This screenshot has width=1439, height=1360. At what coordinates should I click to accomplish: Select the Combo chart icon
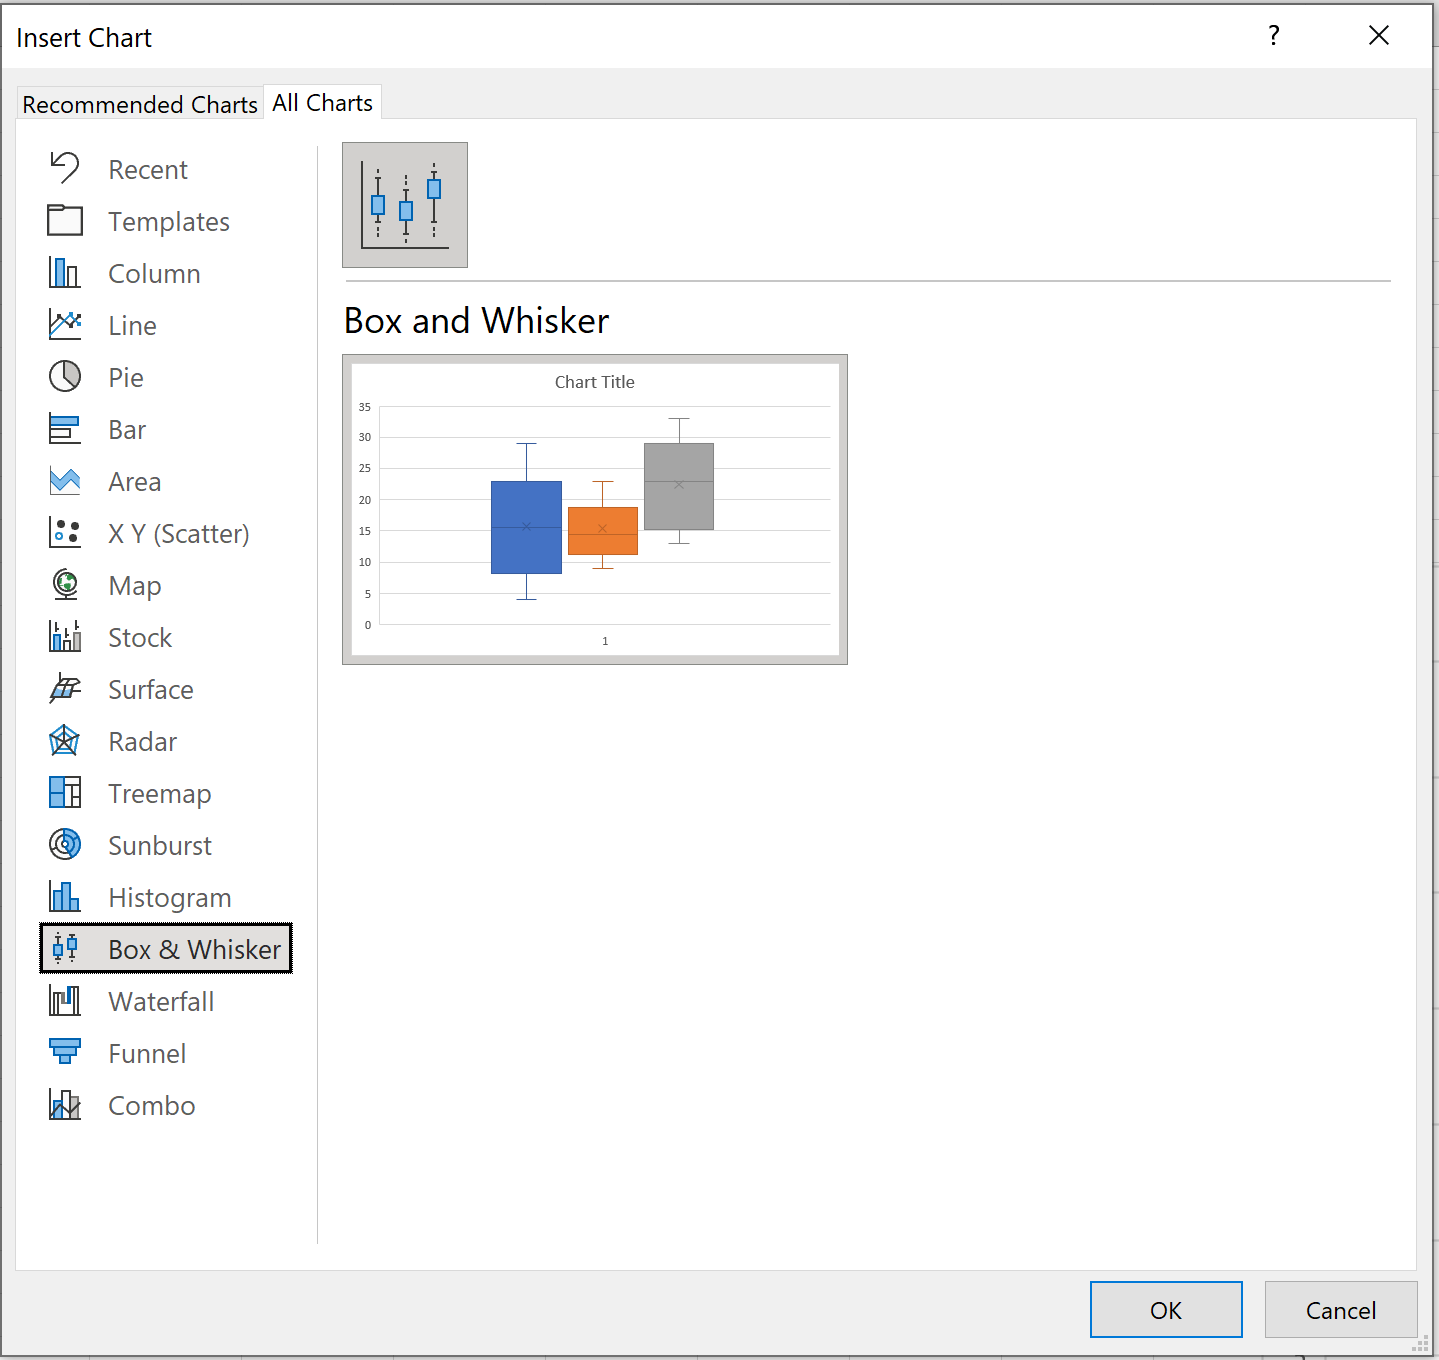pos(65,1104)
